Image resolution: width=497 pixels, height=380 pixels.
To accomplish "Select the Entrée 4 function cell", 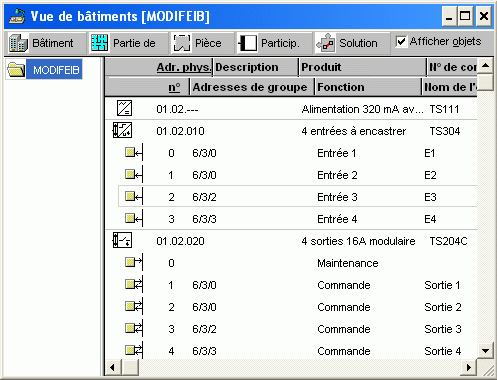I will [337, 219].
